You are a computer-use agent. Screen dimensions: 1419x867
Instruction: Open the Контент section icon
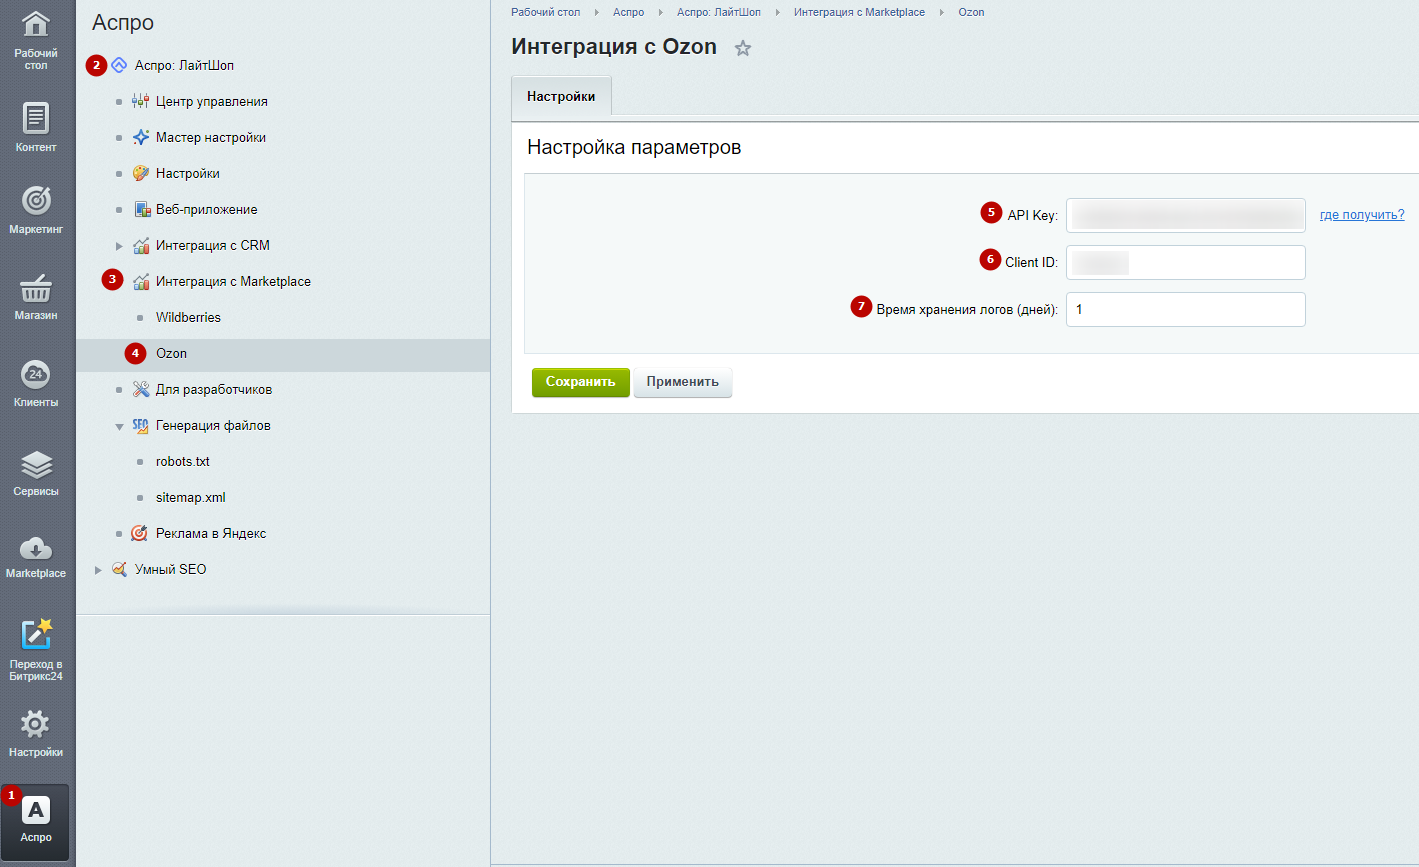tap(36, 118)
